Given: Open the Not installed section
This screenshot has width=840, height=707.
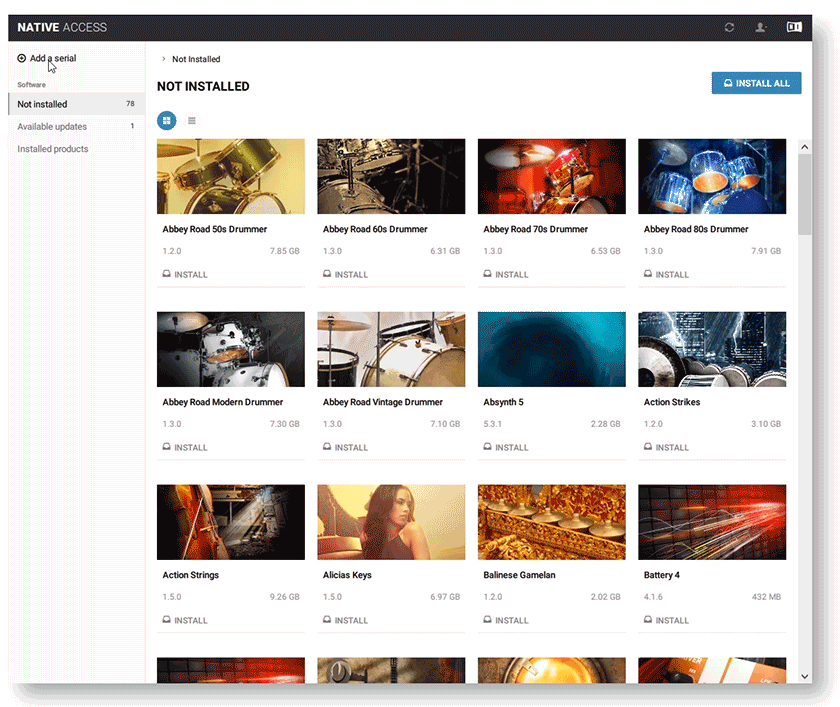Looking at the screenshot, I should pyautogui.click(x=77, y=104).
